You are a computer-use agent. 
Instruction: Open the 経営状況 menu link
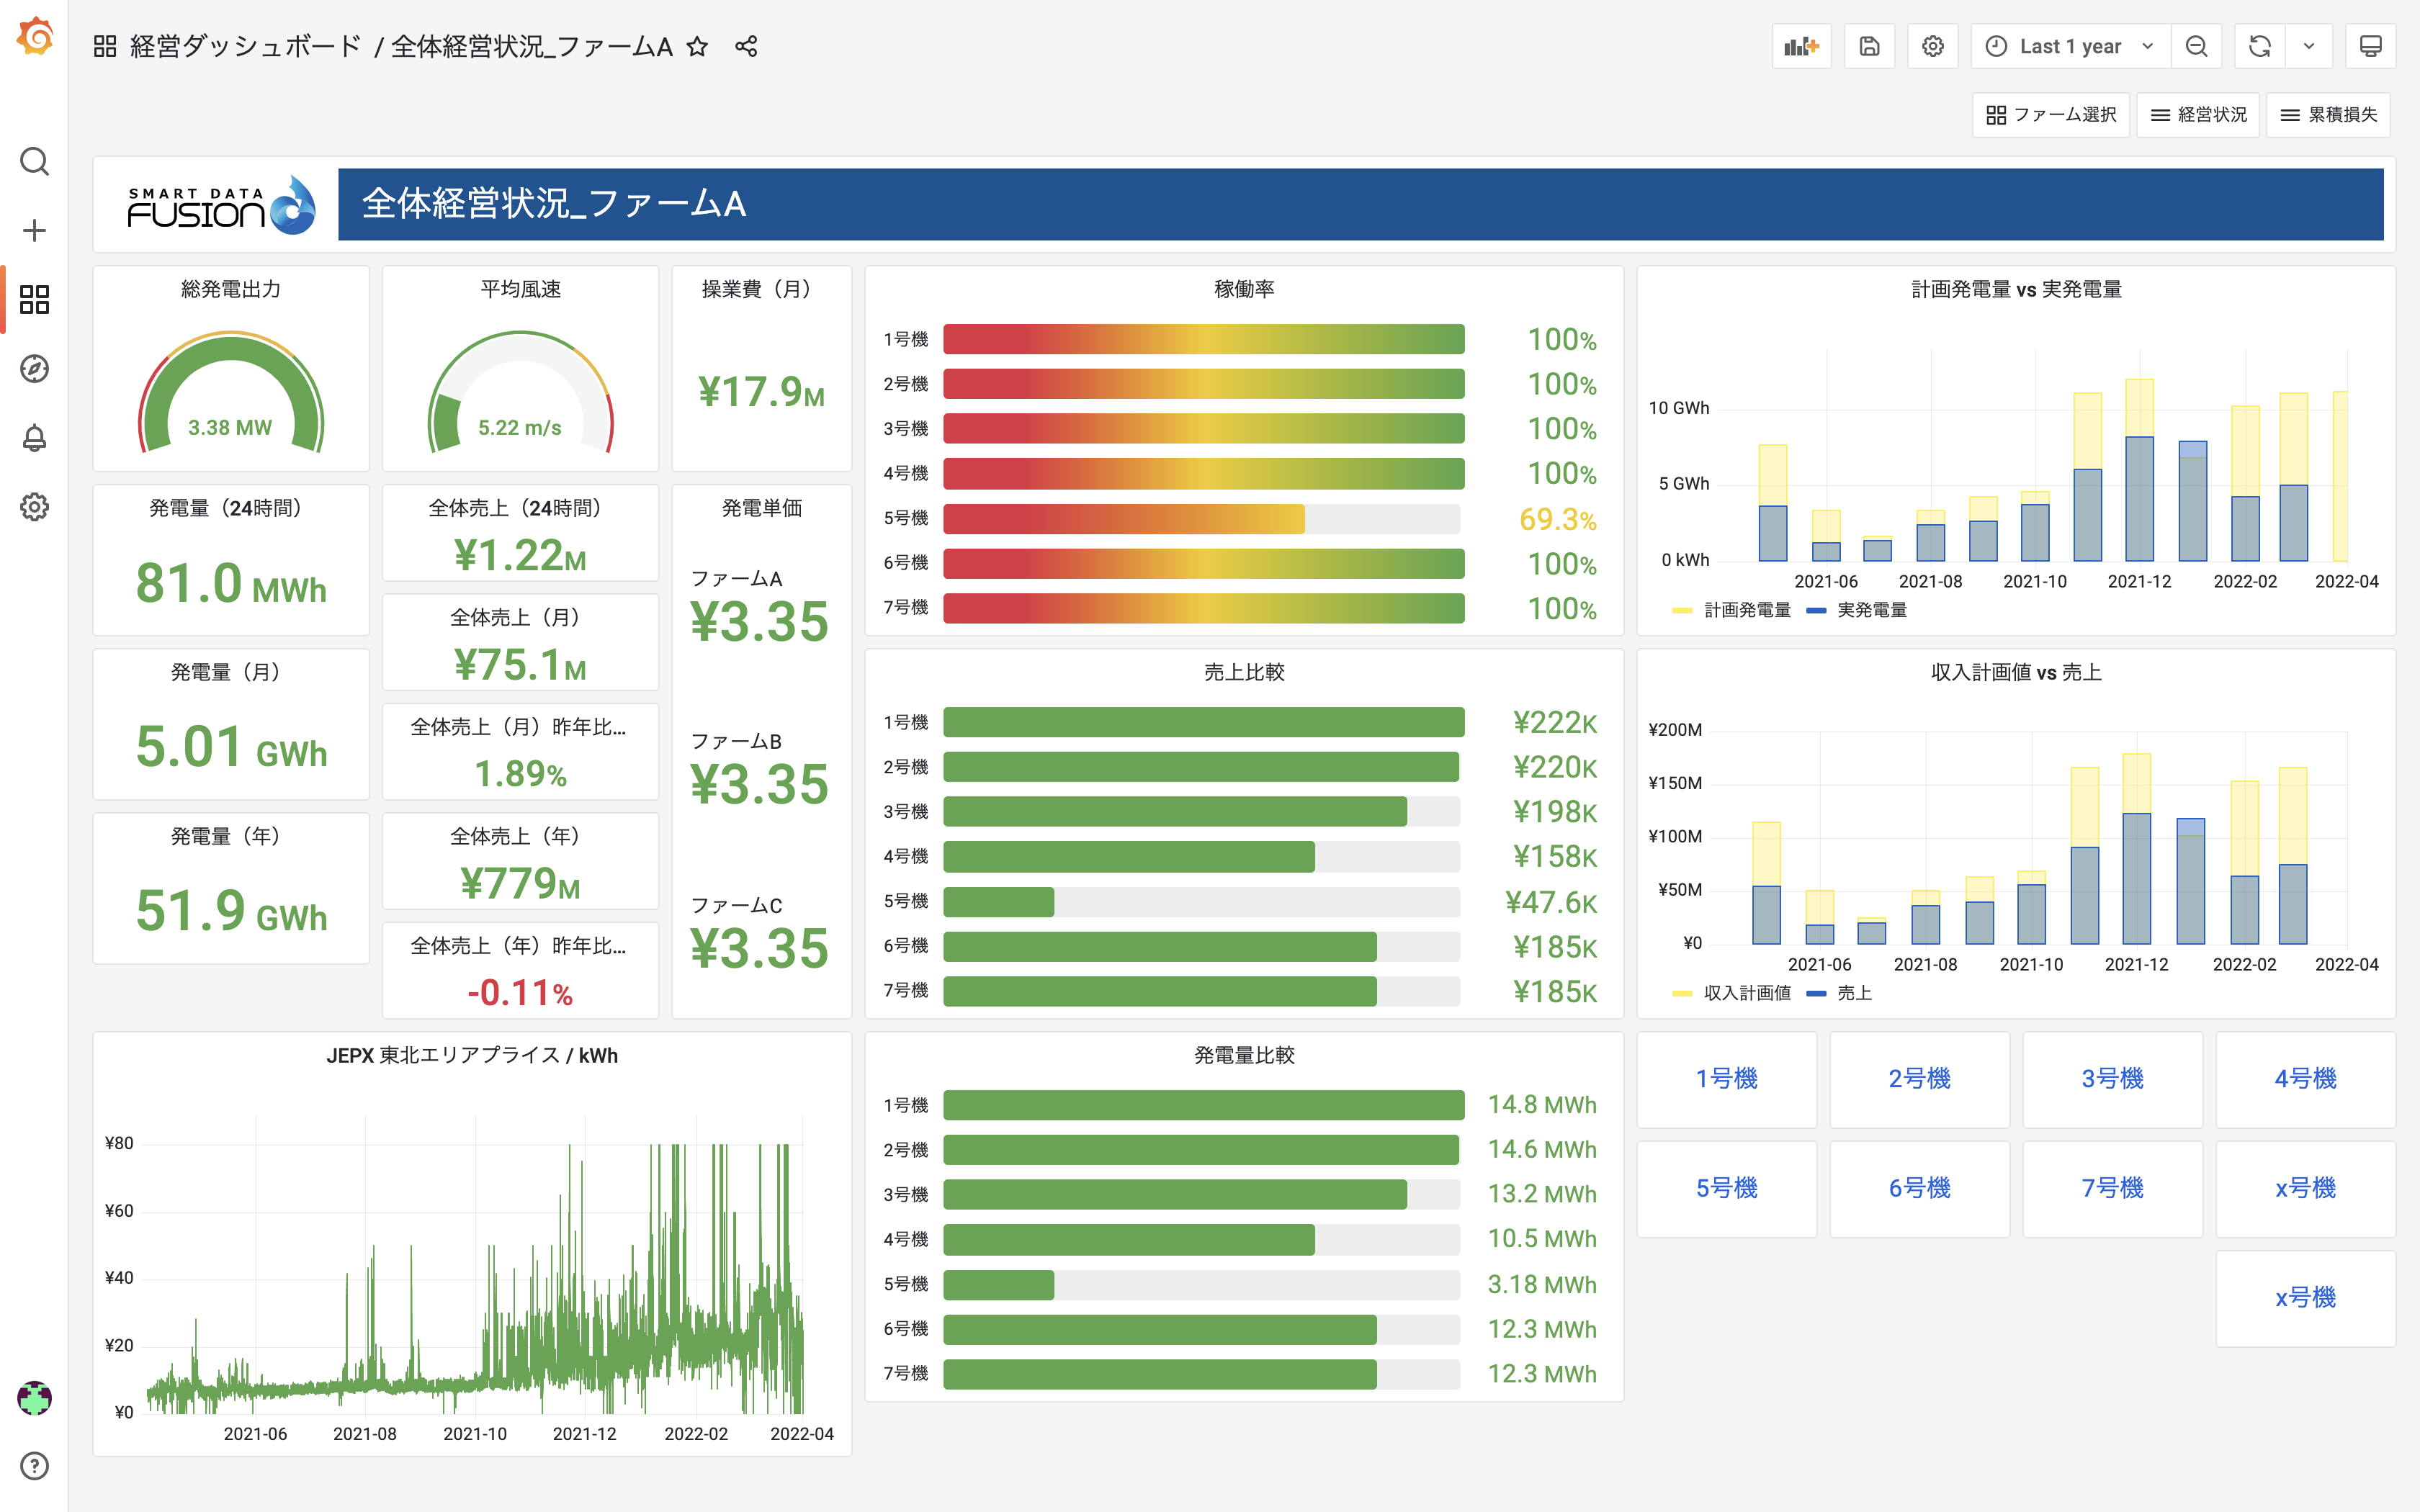point(2198,115)
